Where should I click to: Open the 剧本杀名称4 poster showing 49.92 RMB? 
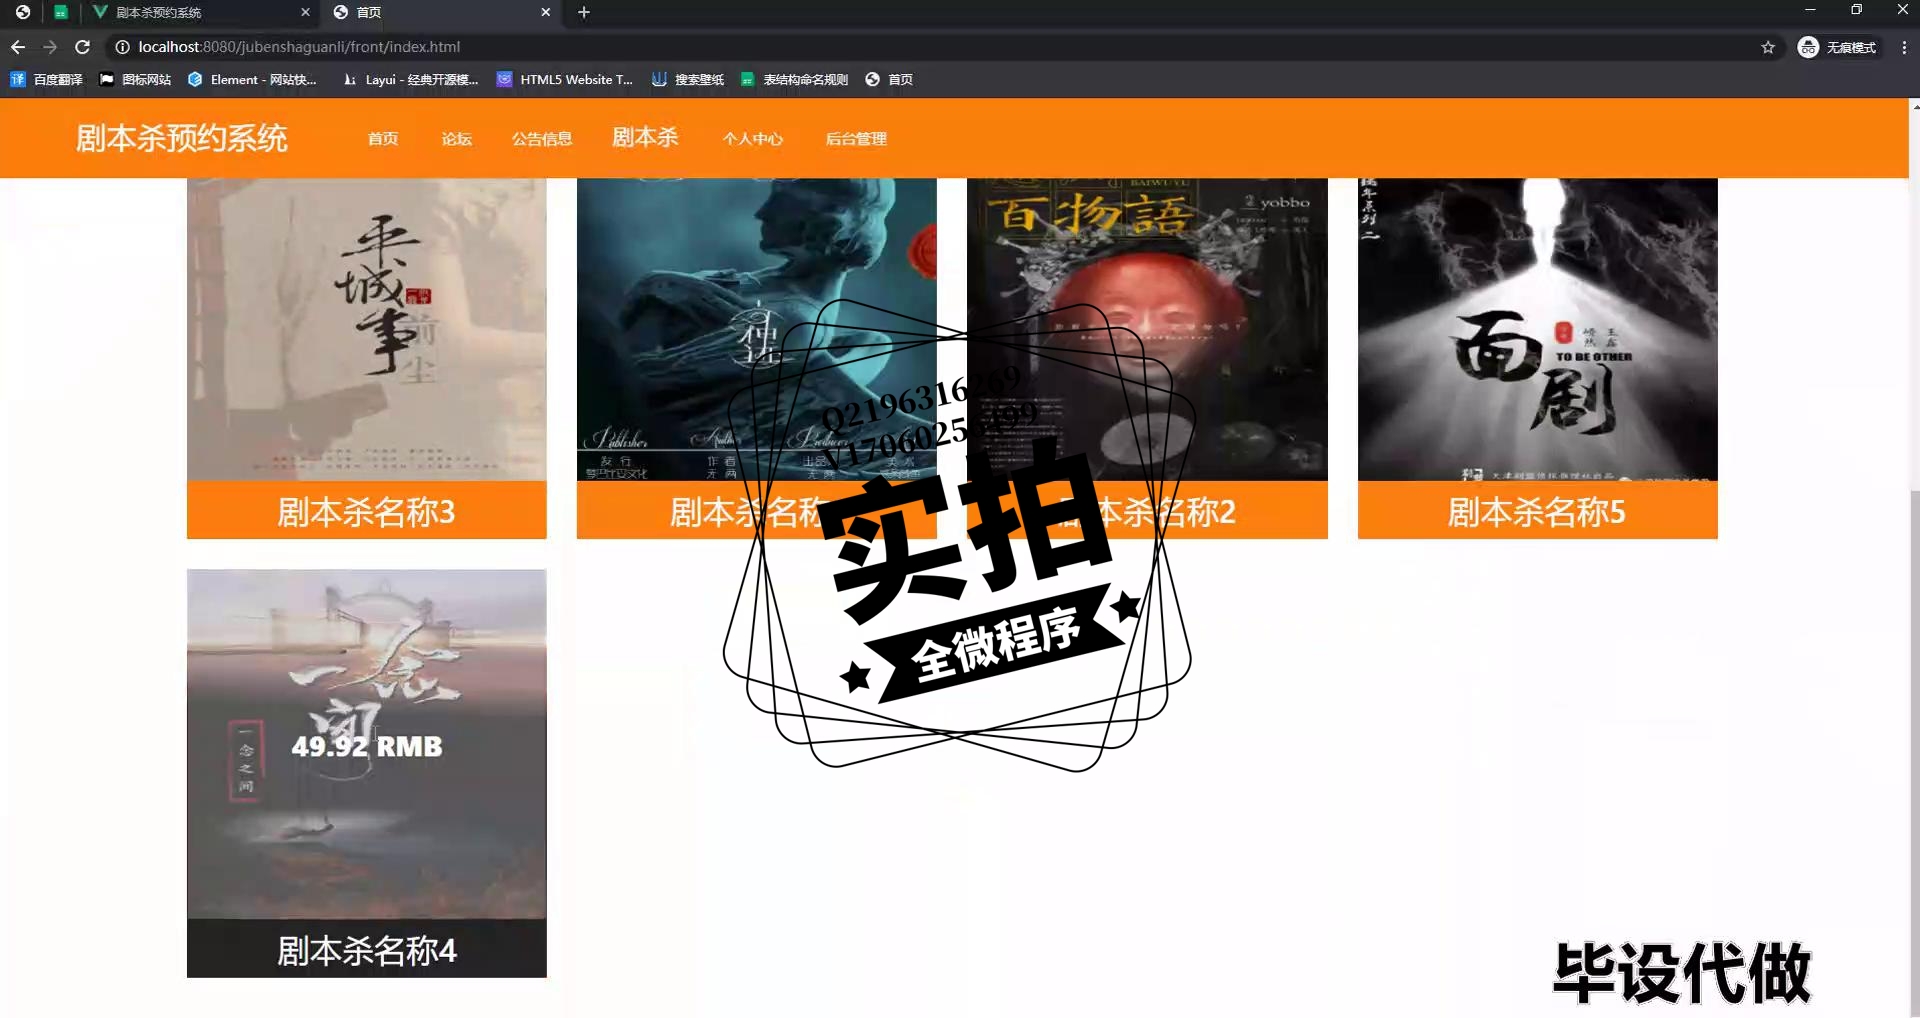coord(367,744)
